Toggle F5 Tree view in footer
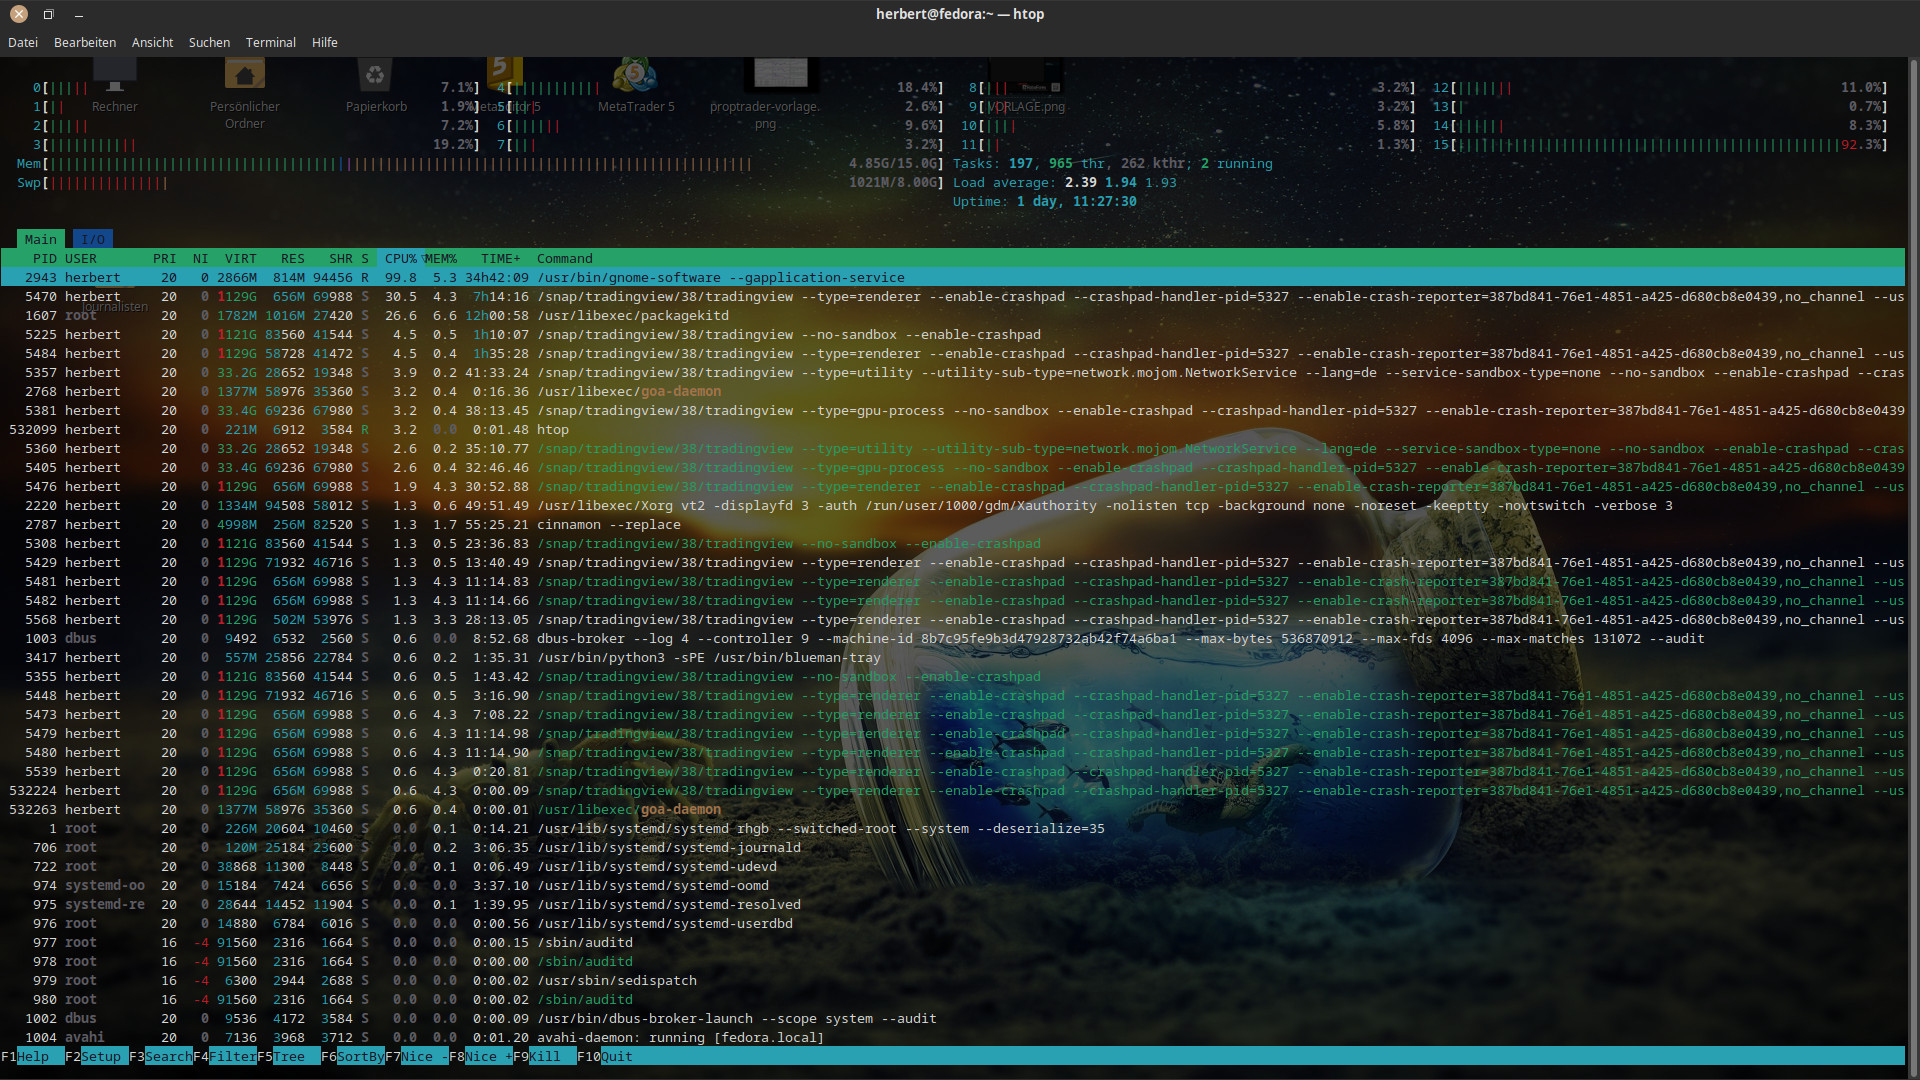 point(289,1056)
